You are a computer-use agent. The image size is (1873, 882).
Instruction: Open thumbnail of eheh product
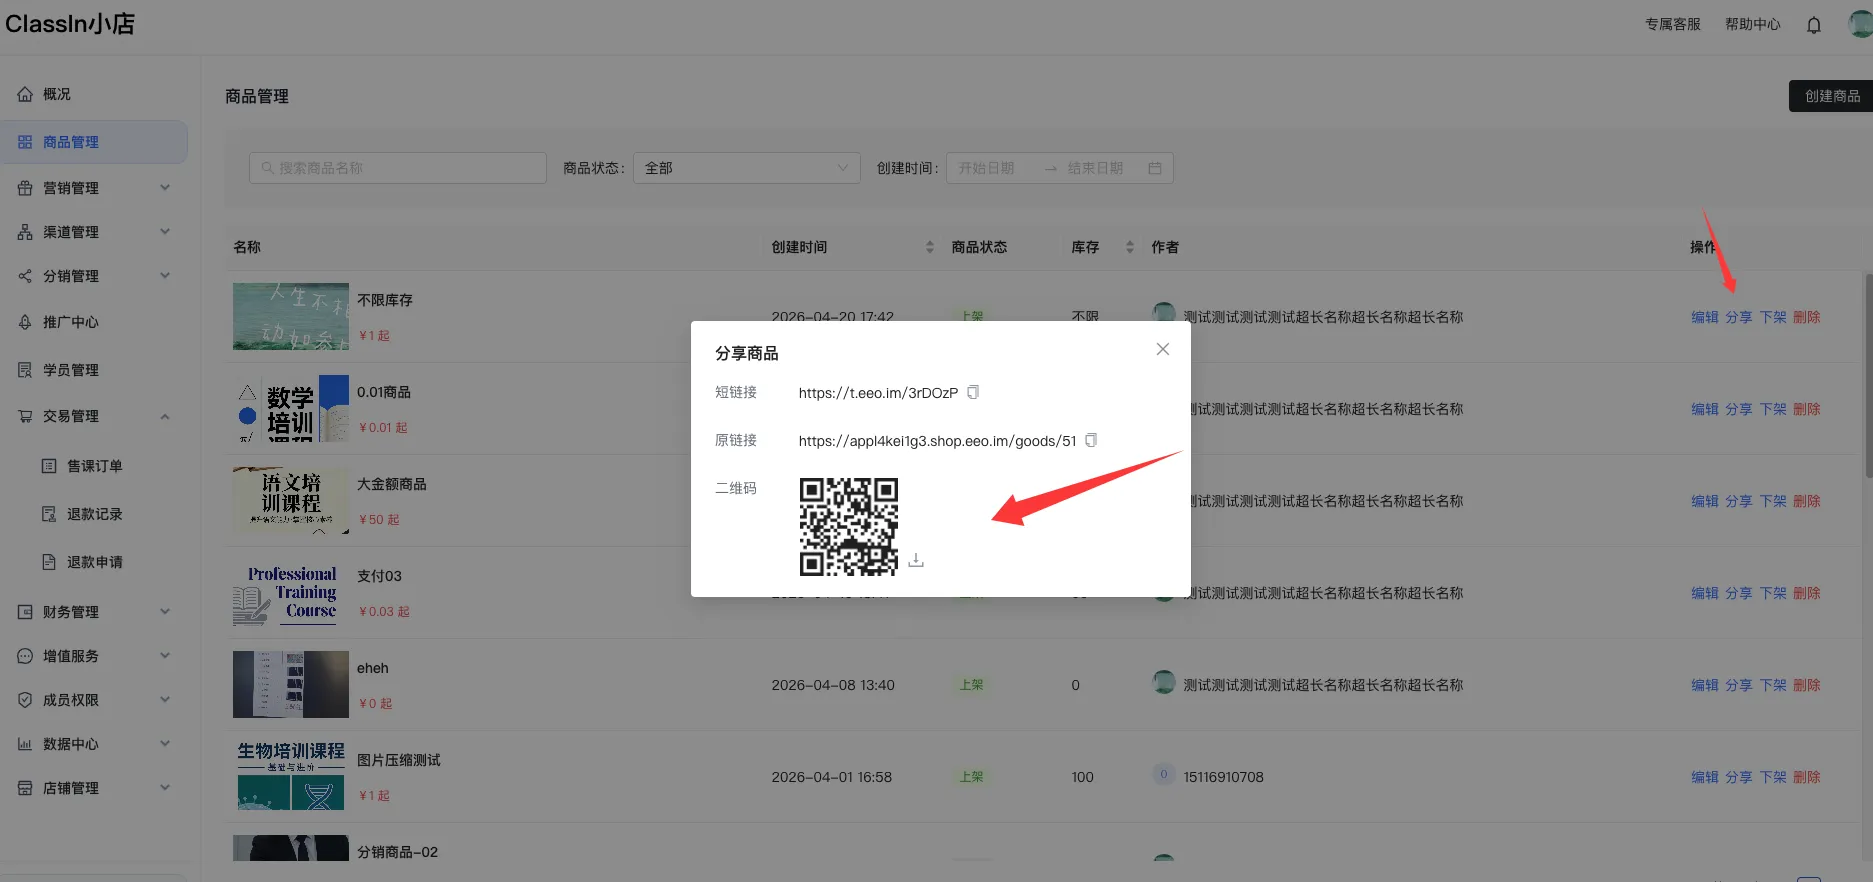291,684
